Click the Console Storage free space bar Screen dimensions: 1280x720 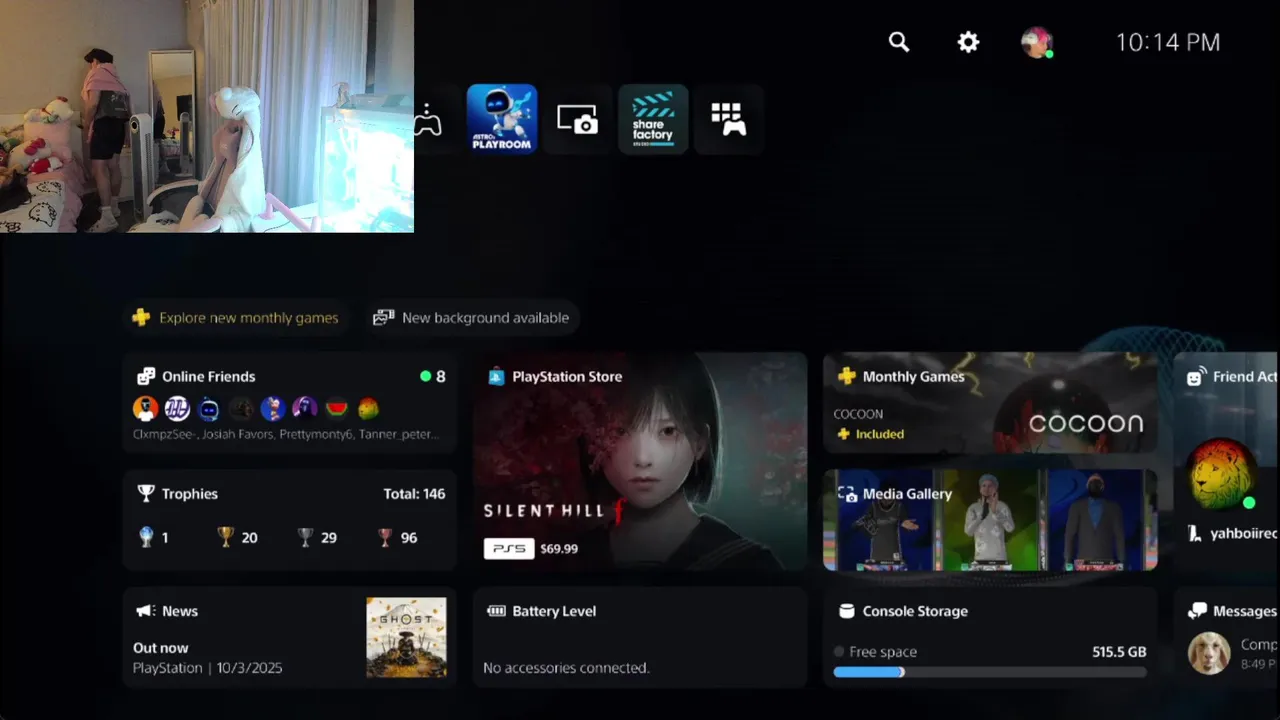pos(990,672)
